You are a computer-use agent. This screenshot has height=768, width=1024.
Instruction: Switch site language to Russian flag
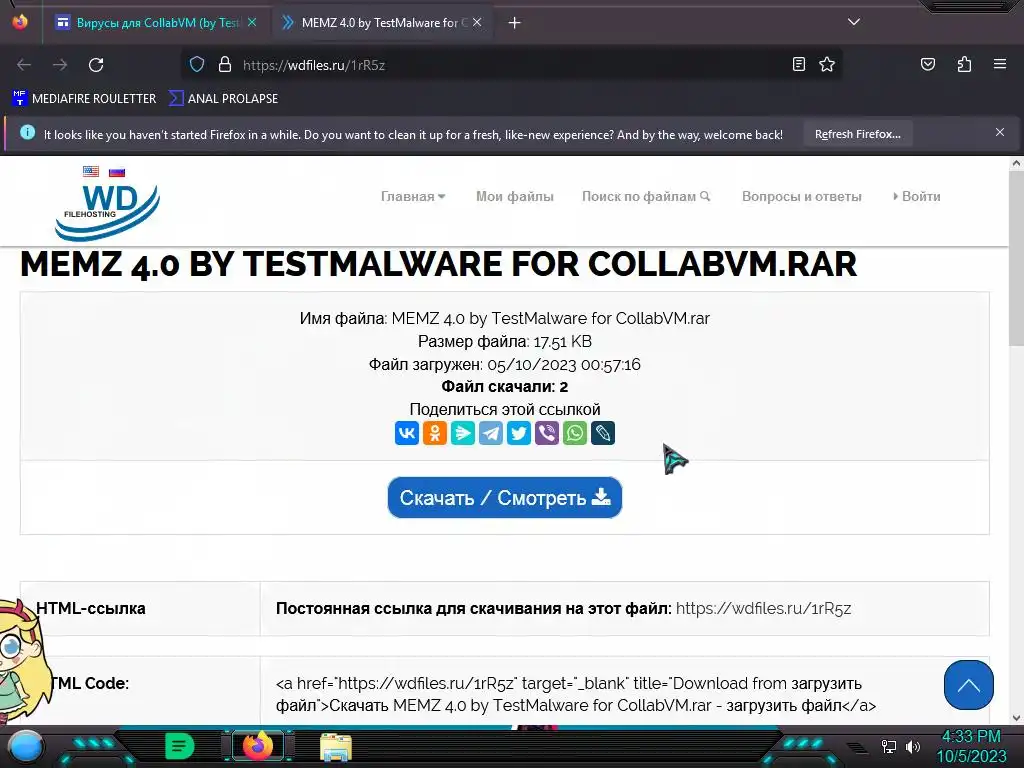(x=117, y=172)
